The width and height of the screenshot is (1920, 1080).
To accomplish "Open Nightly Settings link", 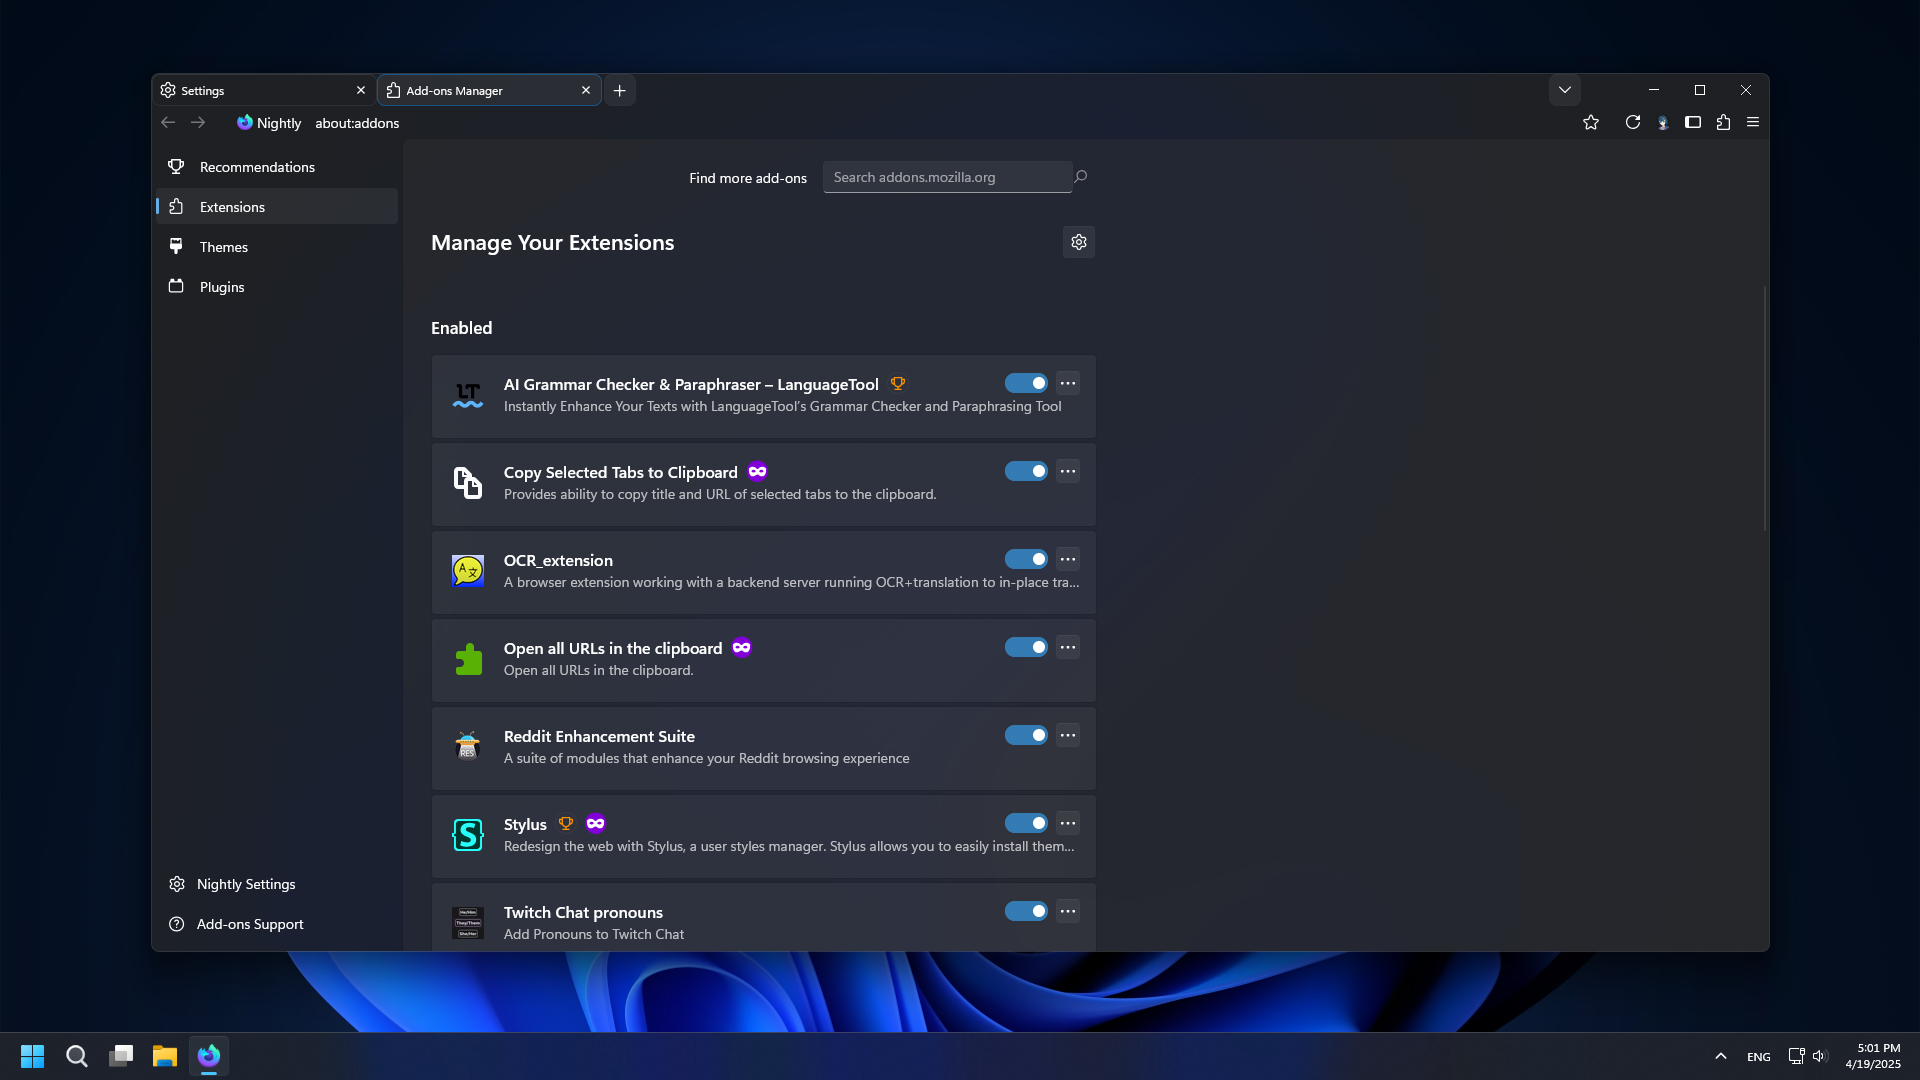I will (x=246, y=884).
